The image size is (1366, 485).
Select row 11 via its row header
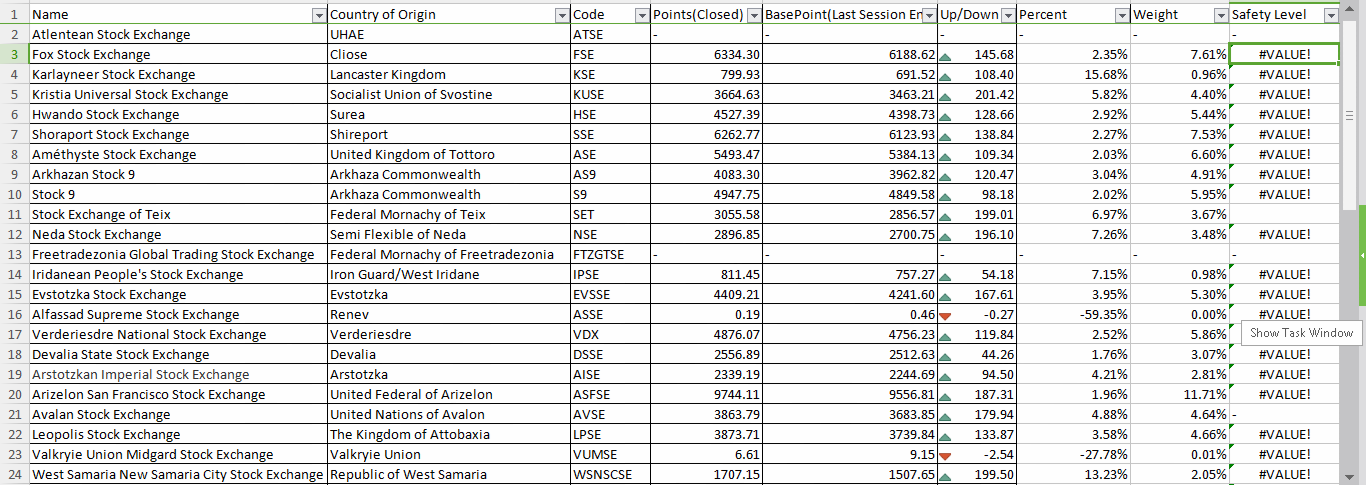click(x=14, y=215)
